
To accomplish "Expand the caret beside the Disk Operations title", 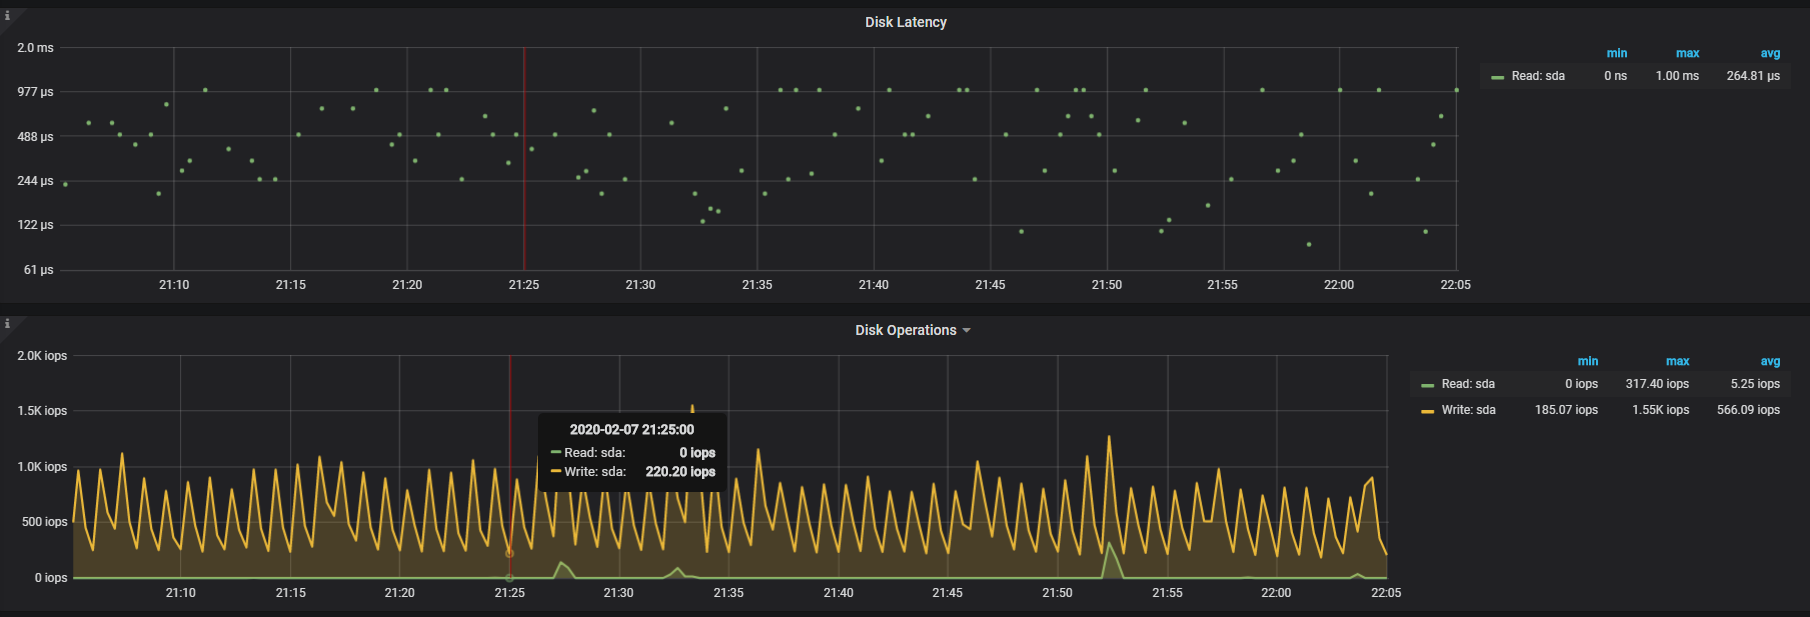I will coord(966,331).
